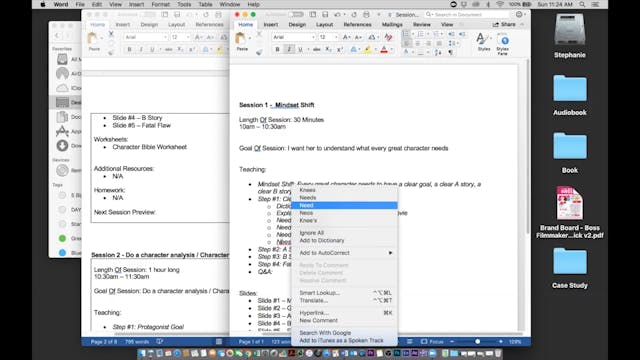Click the Format Painter brush in front window
This screenshot has width=640, height=360.
click(x=259, y=52)
